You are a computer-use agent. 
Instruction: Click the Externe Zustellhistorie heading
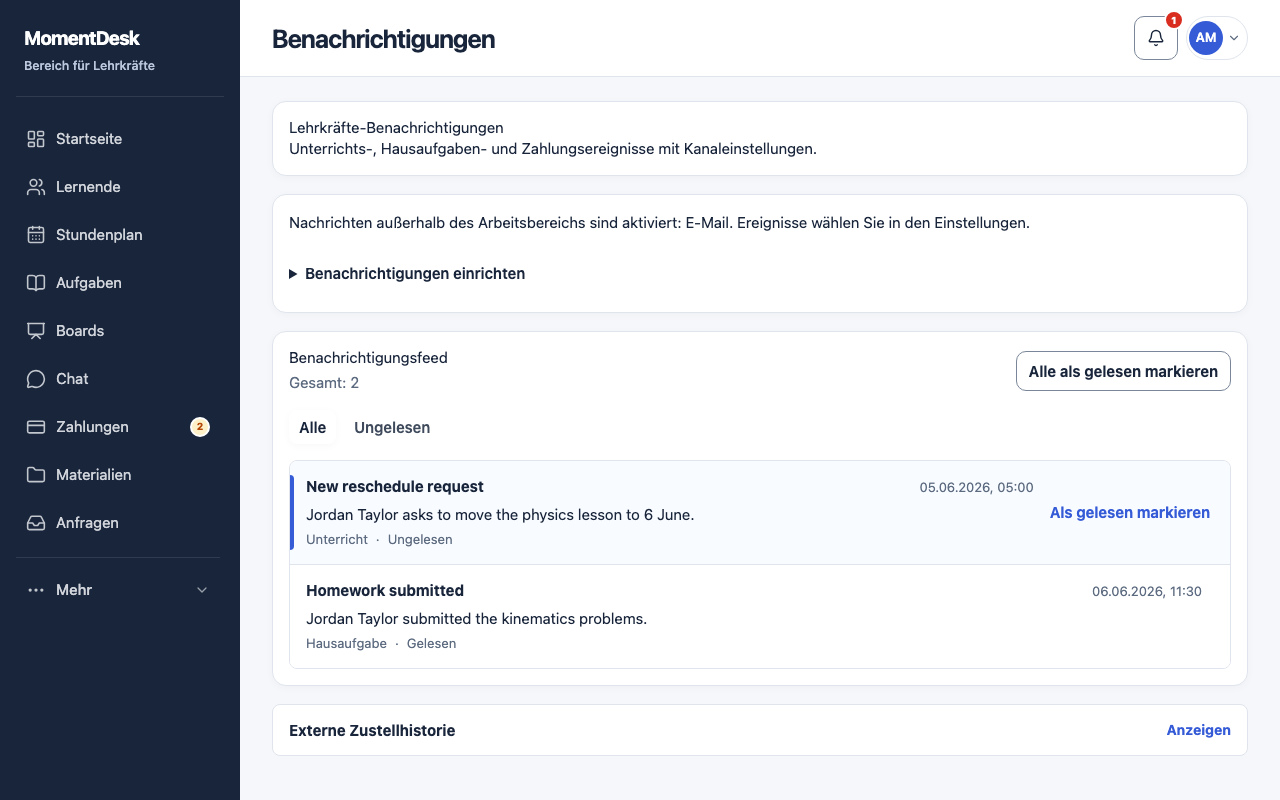point(372,731)
